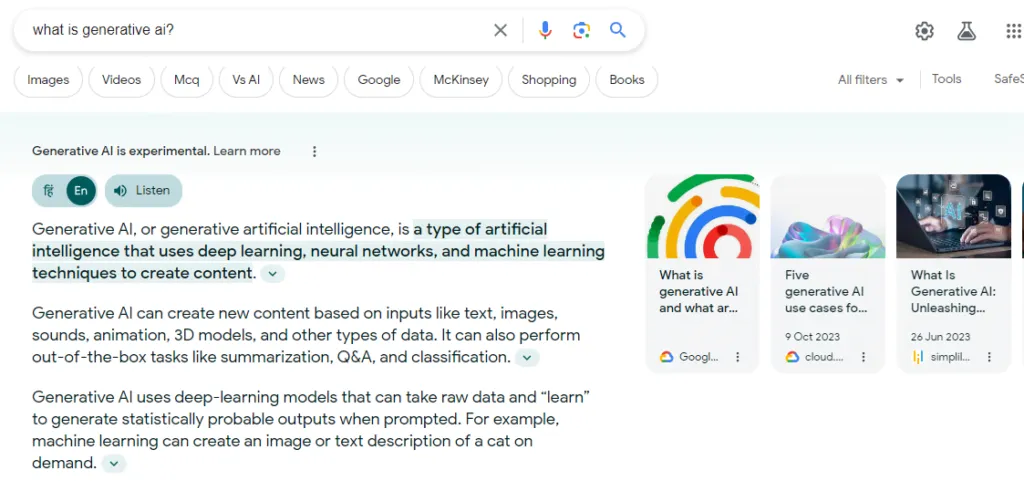Screen dimensions: 1024x481
Task: Open Google Lens image search icon
Action: coord(581,30)
